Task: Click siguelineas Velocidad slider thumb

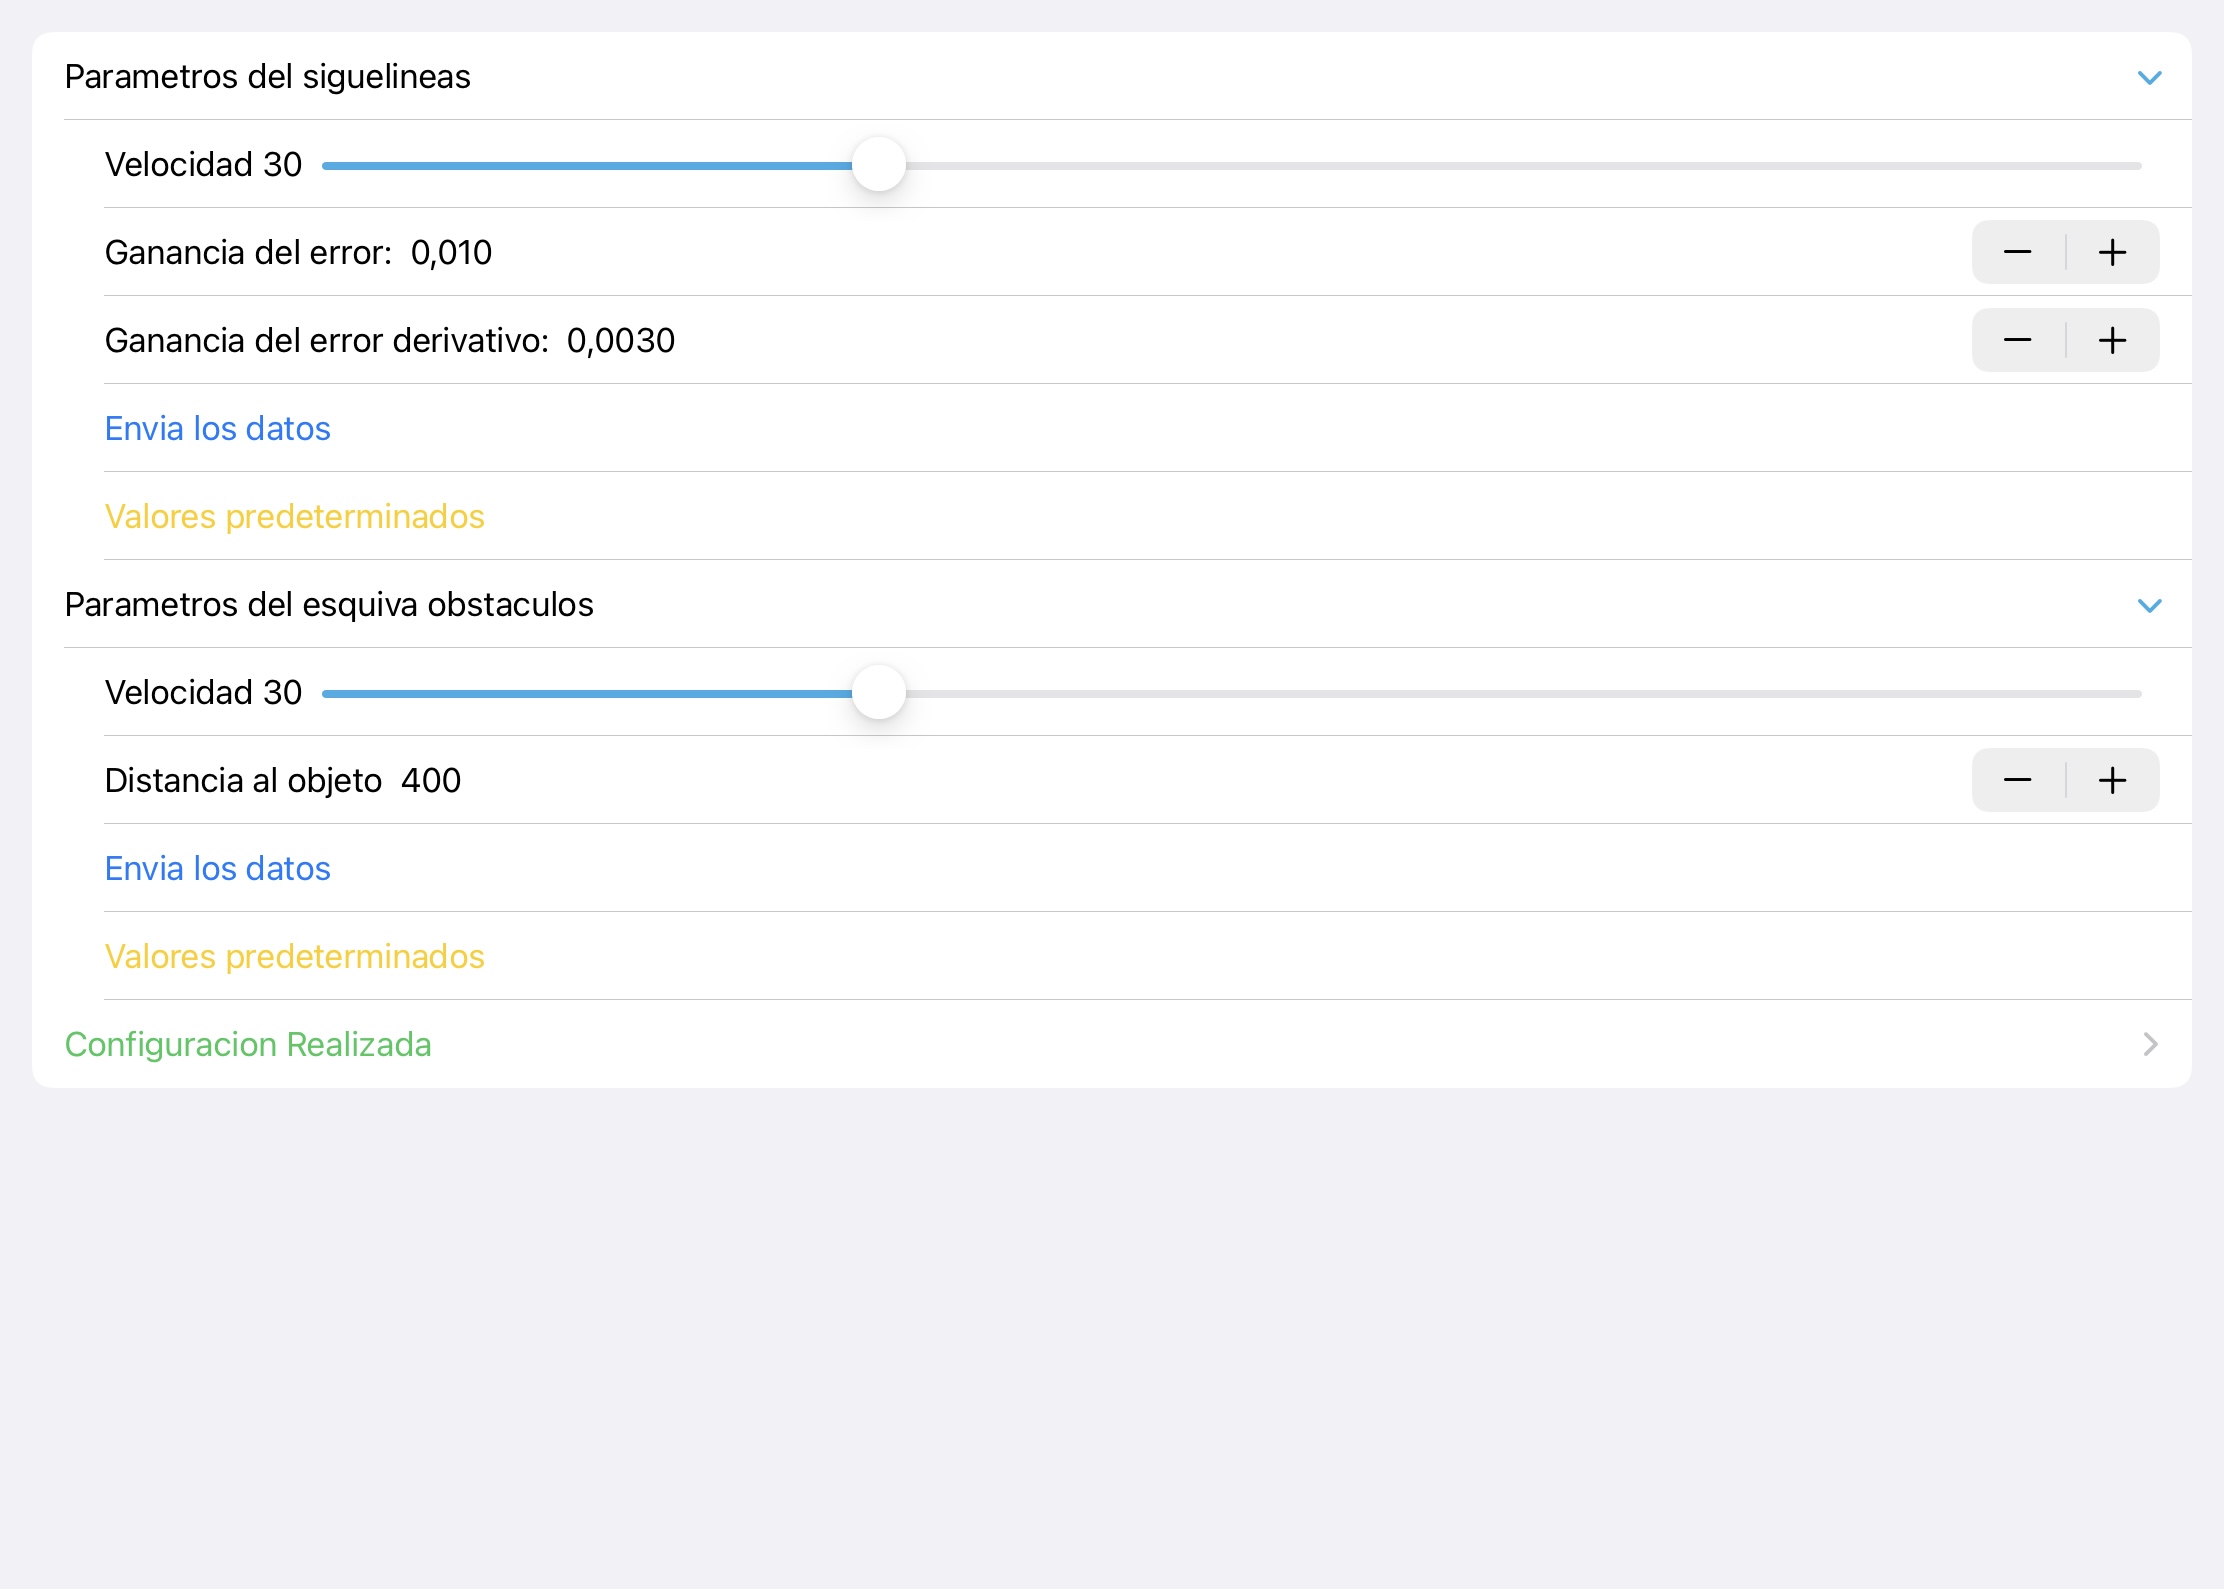Action: 878,165
